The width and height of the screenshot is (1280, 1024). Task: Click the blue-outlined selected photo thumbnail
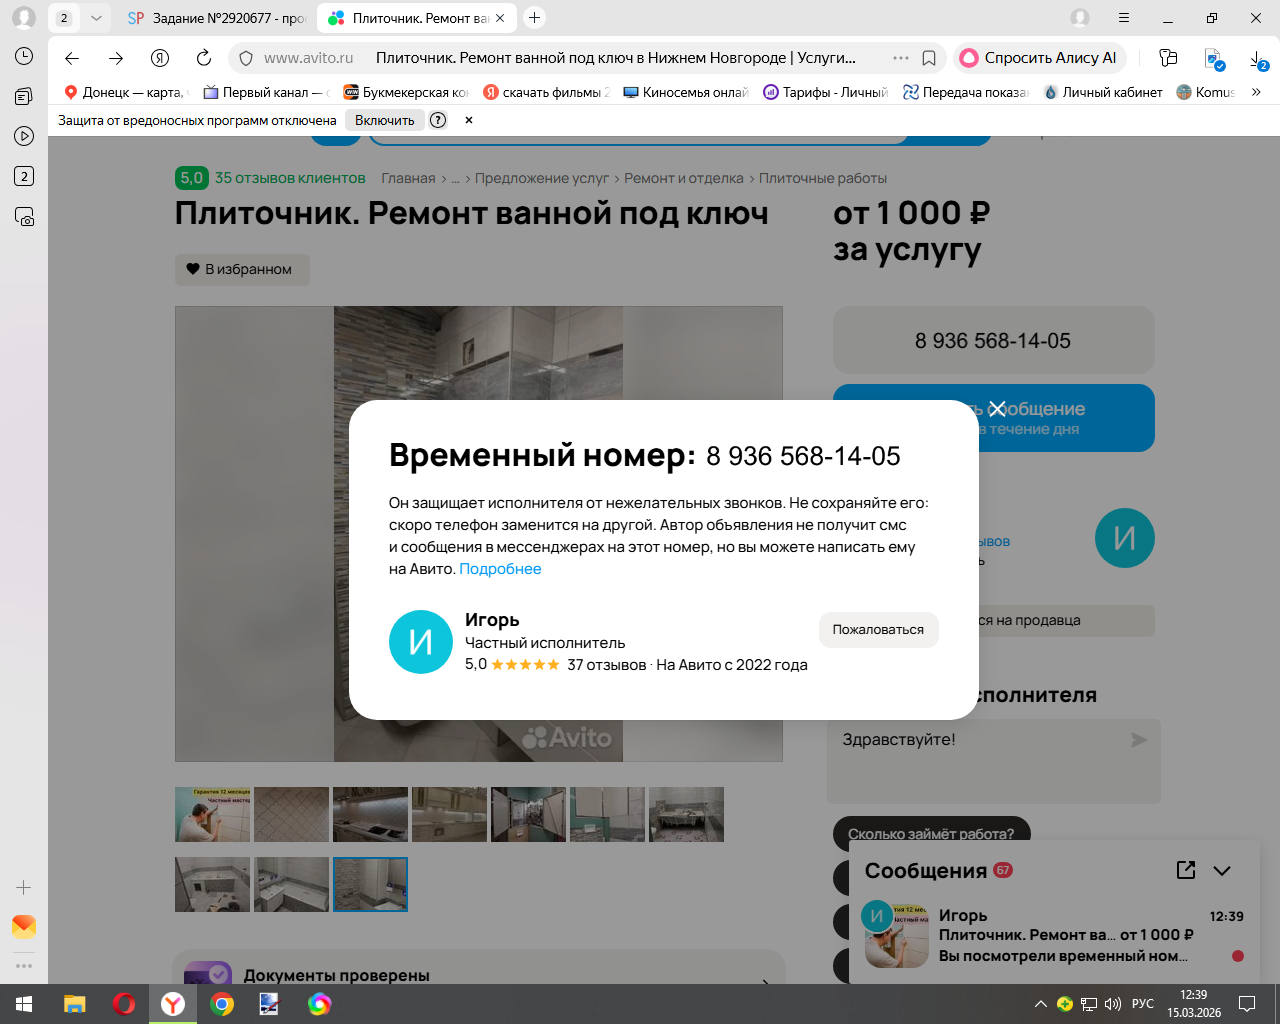[370, 884]
